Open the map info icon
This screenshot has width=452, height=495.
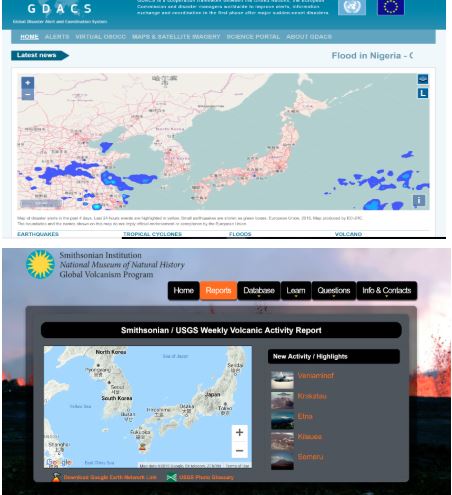click(419, 200)
